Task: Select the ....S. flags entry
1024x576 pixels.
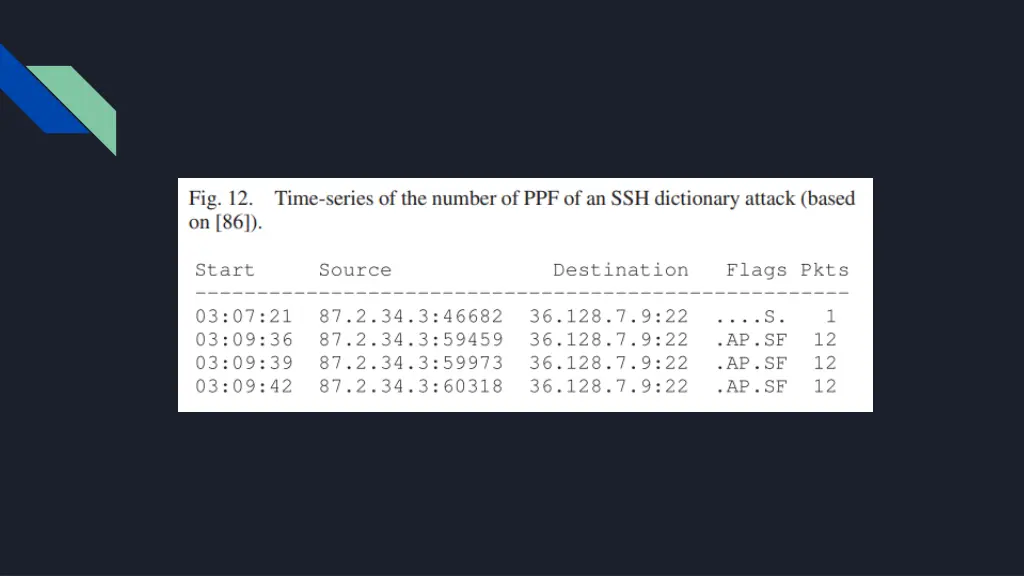Action: coord(750,317)
